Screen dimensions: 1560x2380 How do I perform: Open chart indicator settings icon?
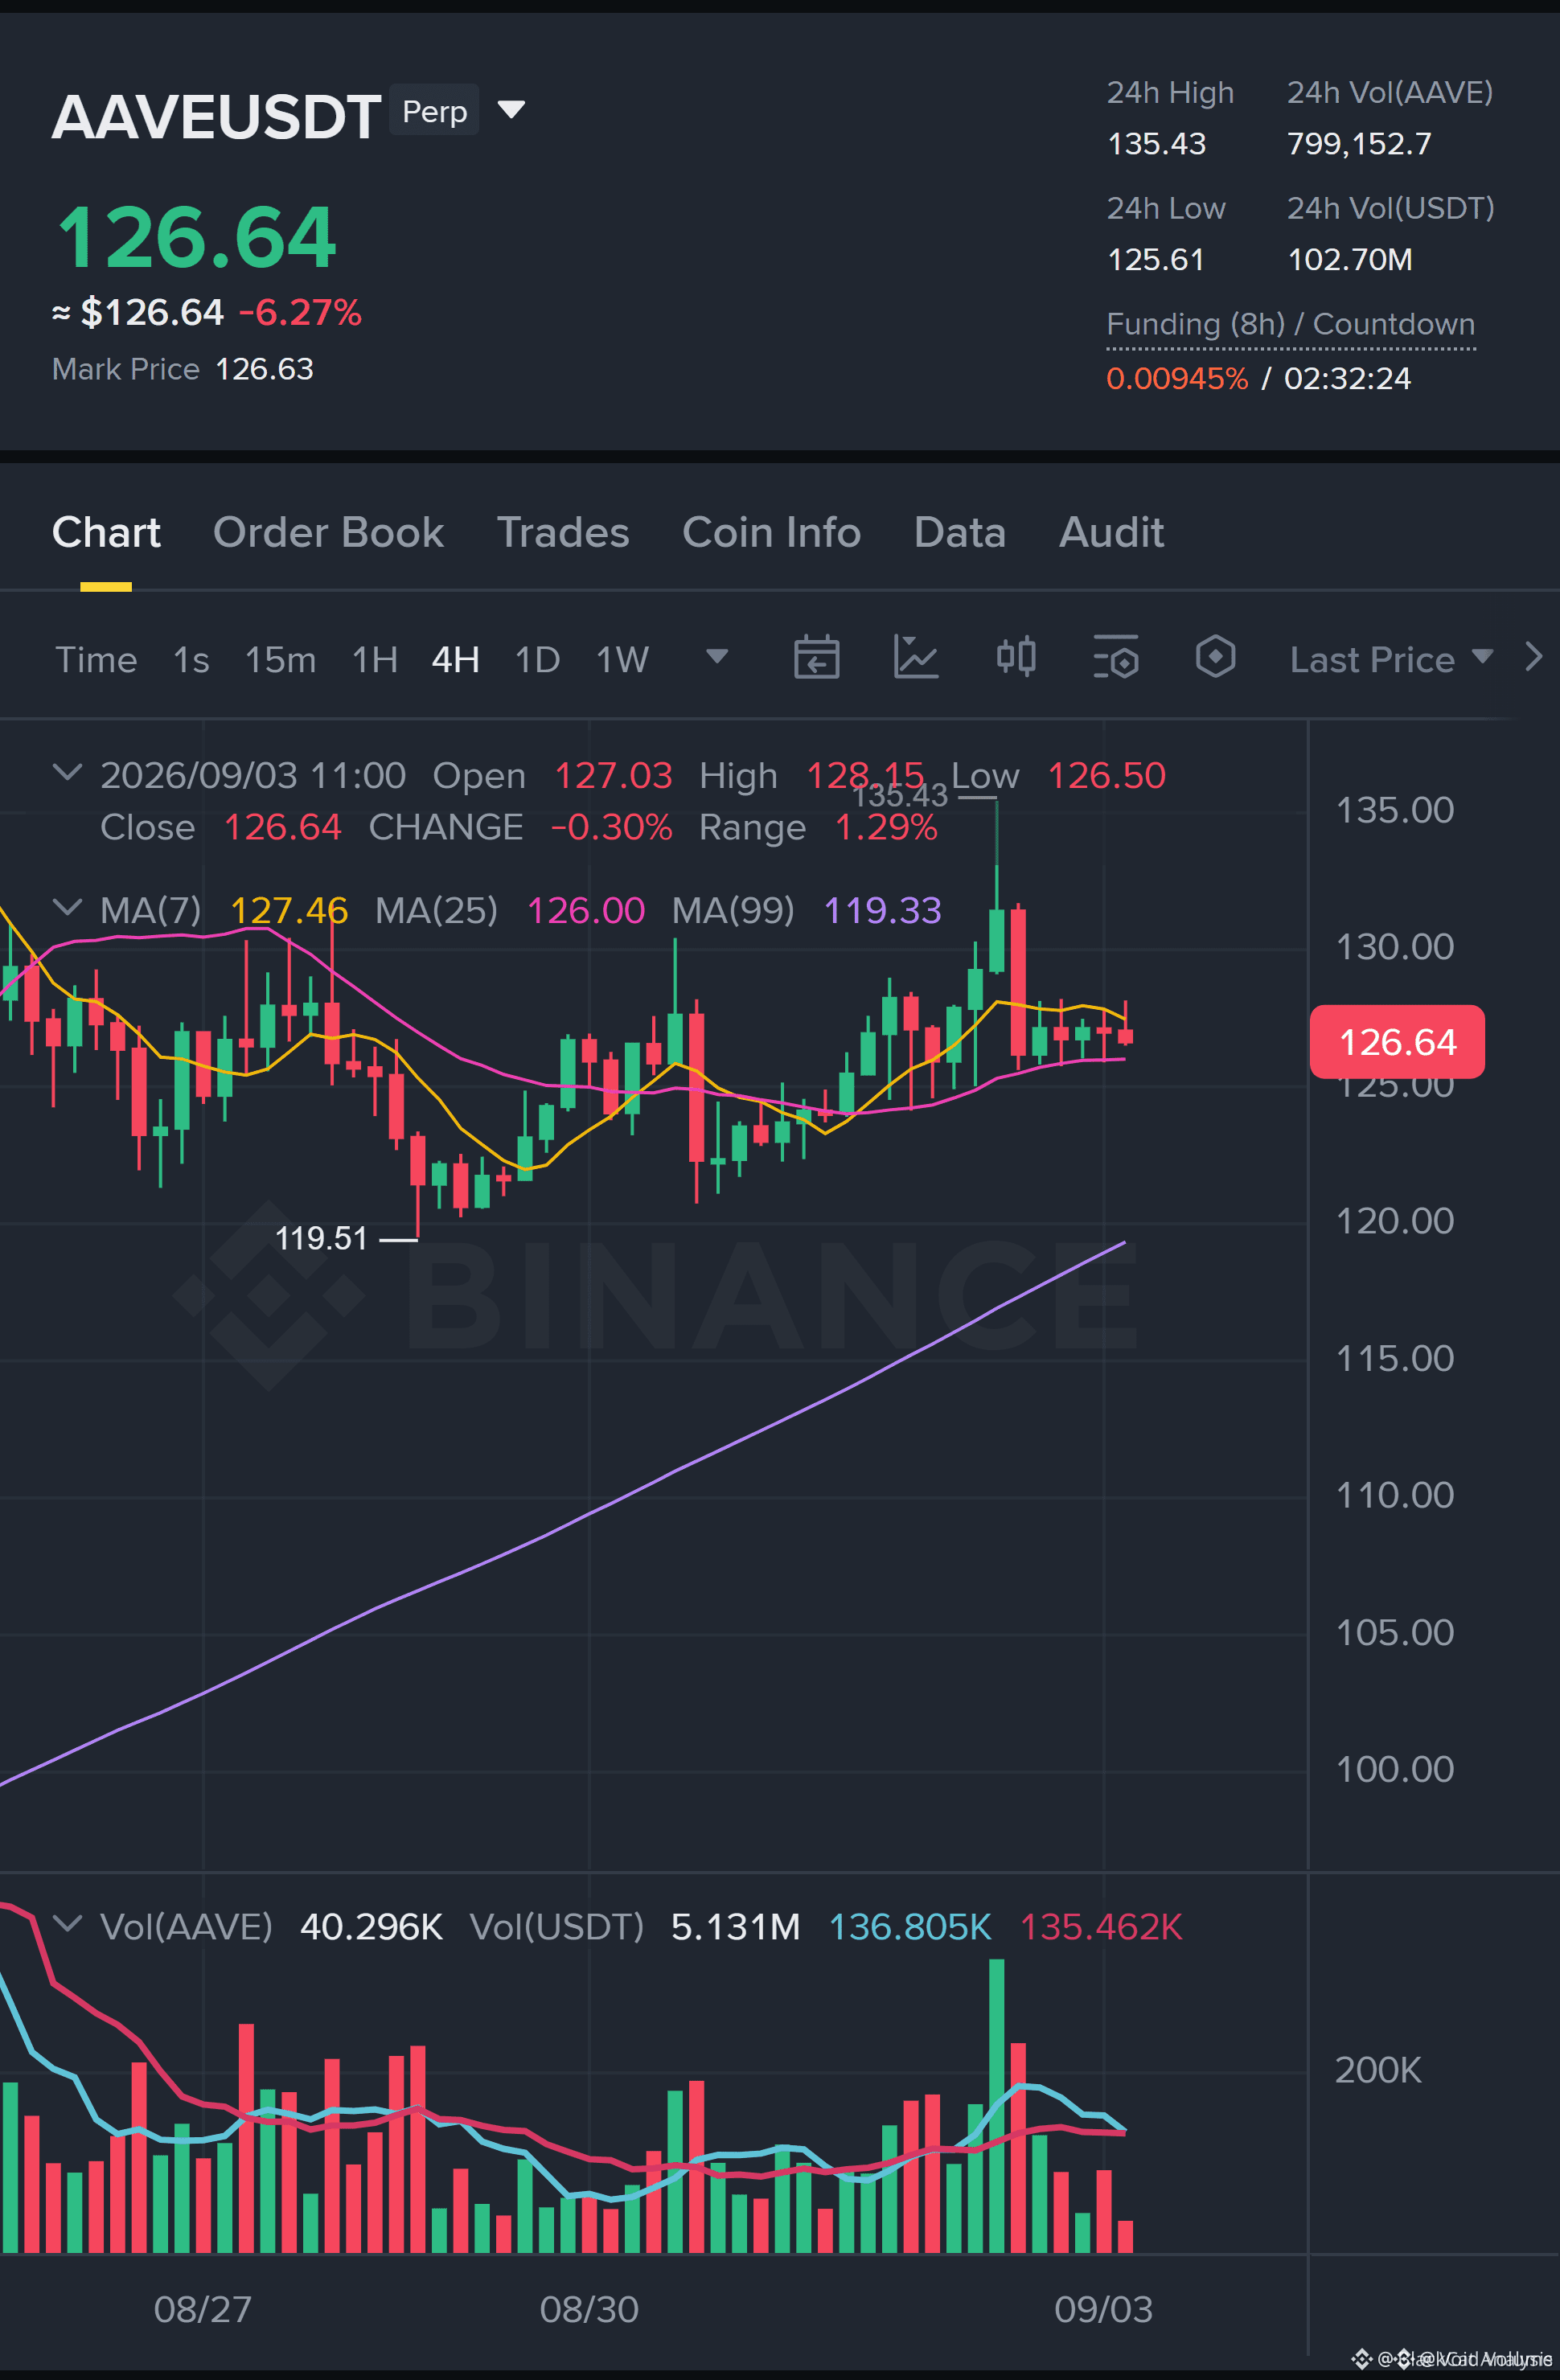pyautogui.click(x=1116, y=657)
